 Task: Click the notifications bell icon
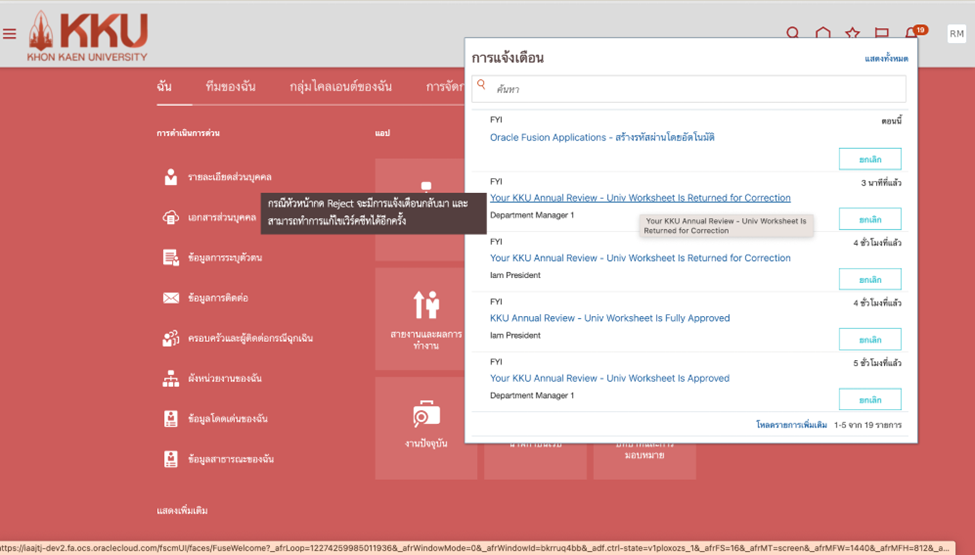pos(912,35)
